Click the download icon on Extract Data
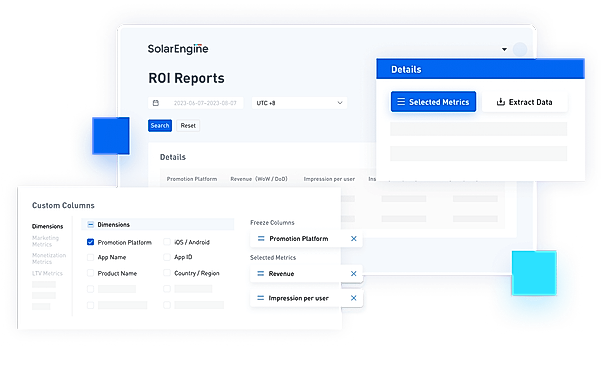This screenshot has height=368, width=601. point(501,102)
